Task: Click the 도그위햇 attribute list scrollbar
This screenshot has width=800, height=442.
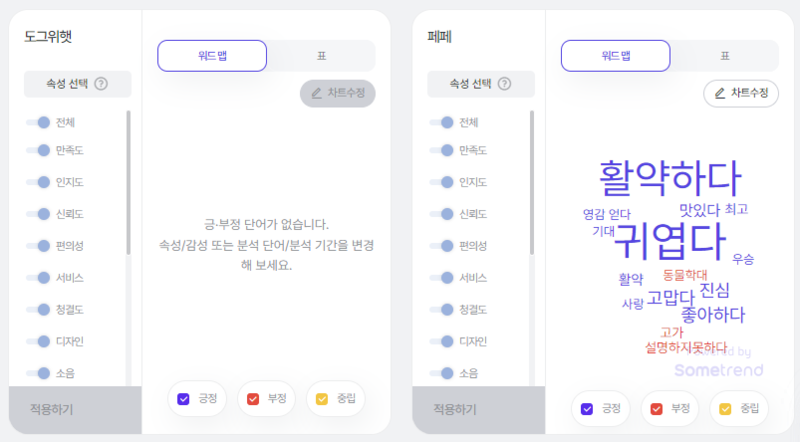Action: pos(128,182)
